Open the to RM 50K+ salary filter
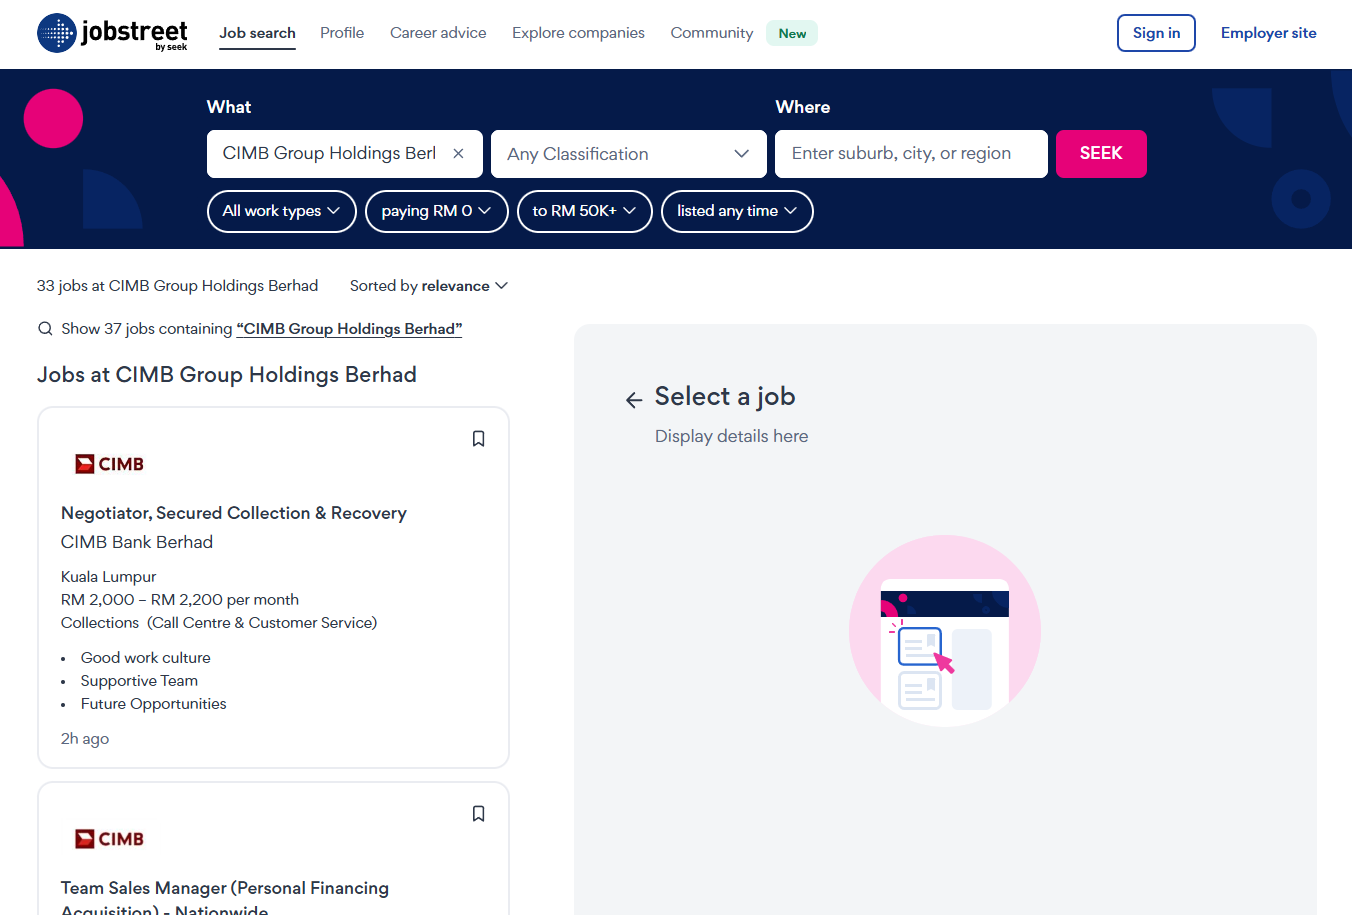The image size is (1352, 915). [x=585, y=211]
